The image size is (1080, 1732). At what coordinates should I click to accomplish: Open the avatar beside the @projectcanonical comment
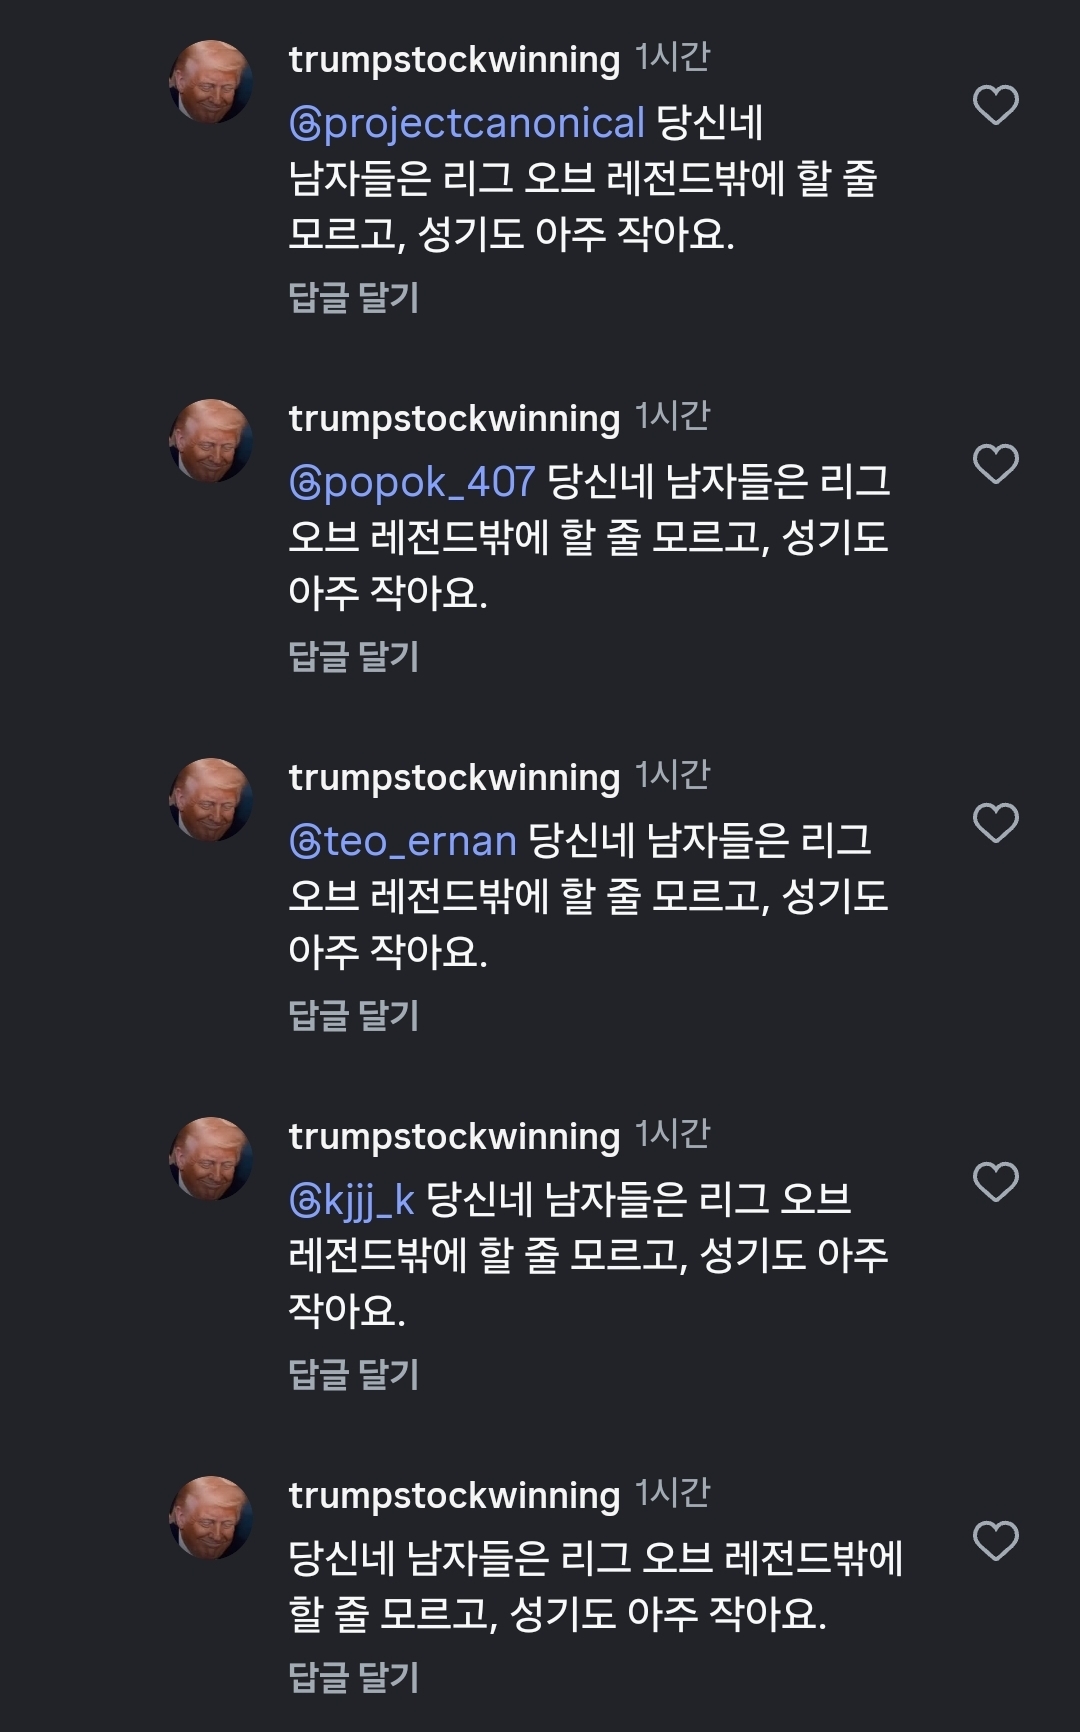210,82
